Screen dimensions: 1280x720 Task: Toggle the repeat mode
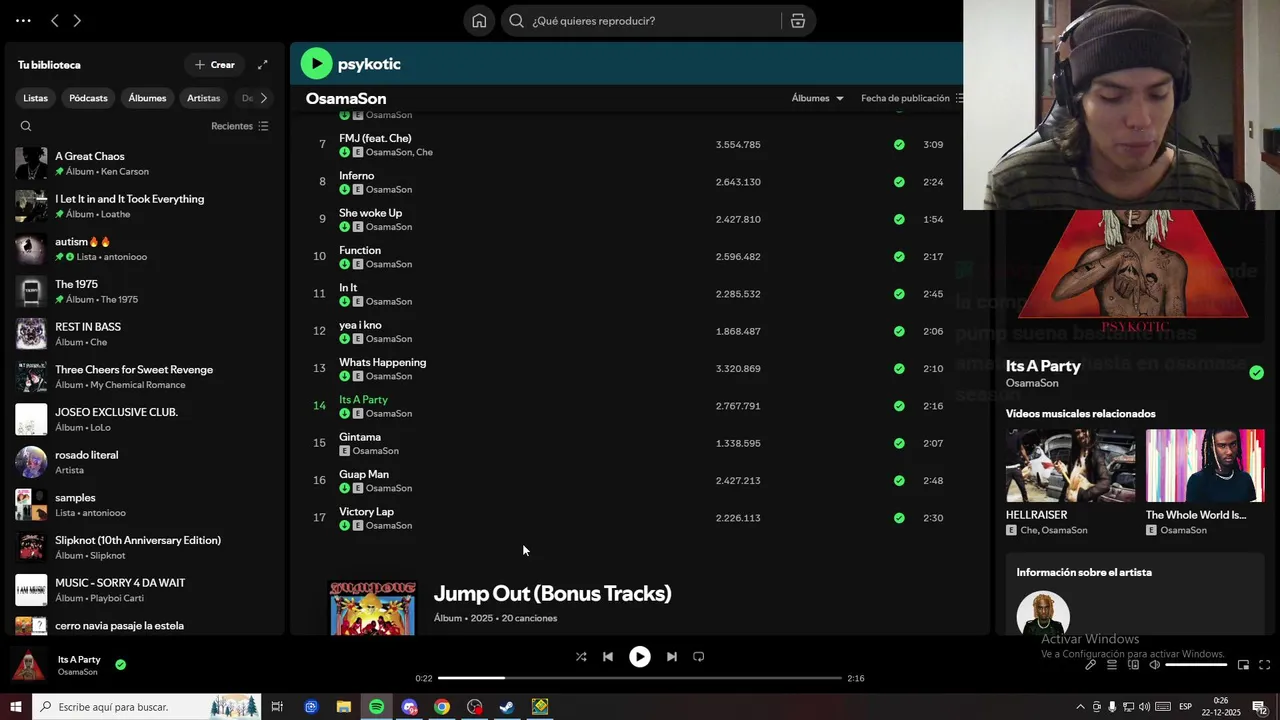point(699,657)
